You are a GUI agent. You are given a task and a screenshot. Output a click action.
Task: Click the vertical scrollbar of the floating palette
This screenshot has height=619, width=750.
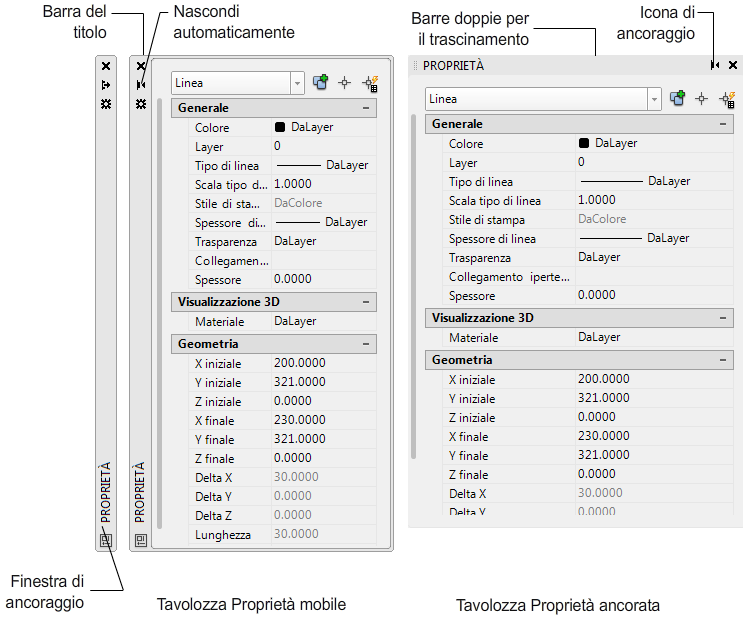[x=159, y=313]
